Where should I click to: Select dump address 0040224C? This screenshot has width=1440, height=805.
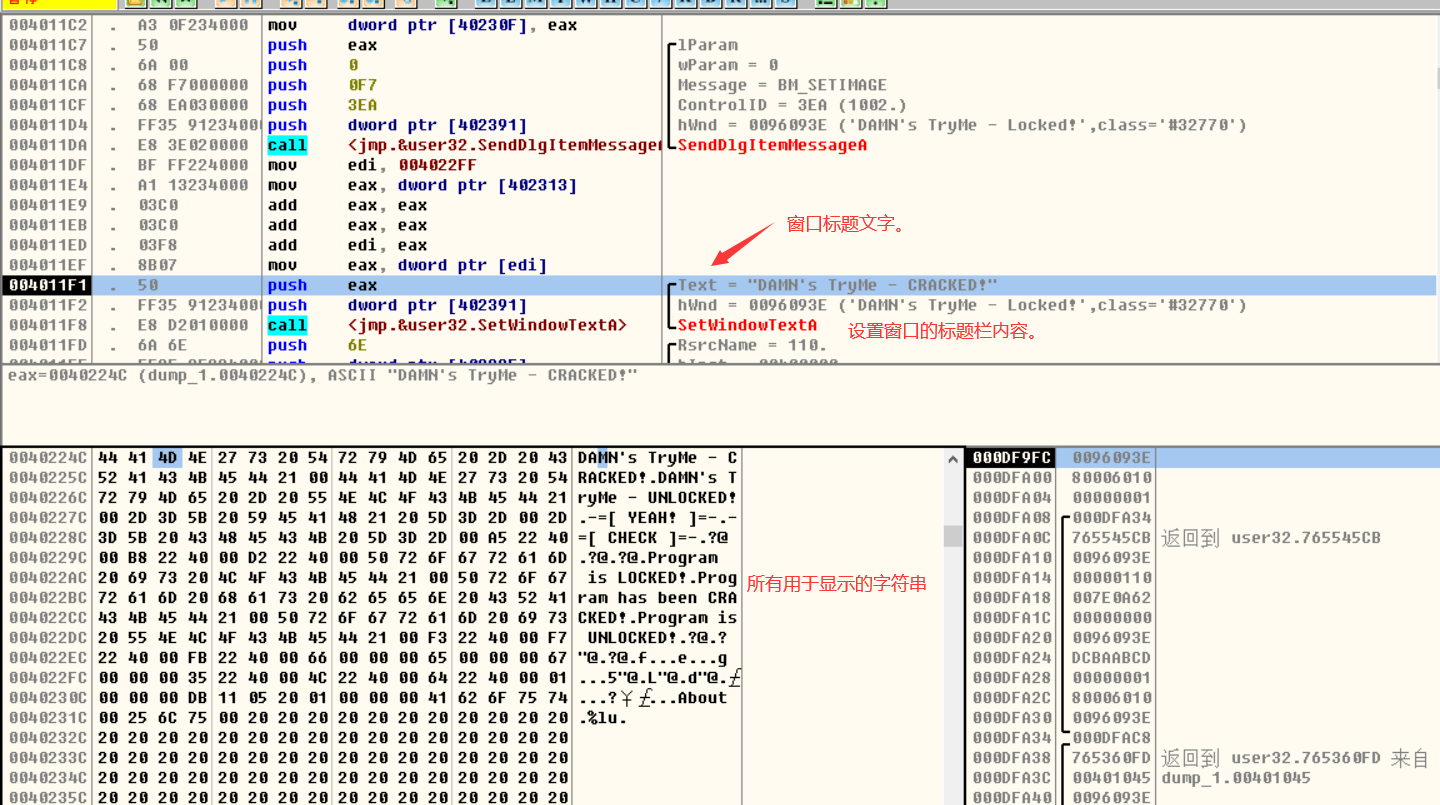[49, 458]
